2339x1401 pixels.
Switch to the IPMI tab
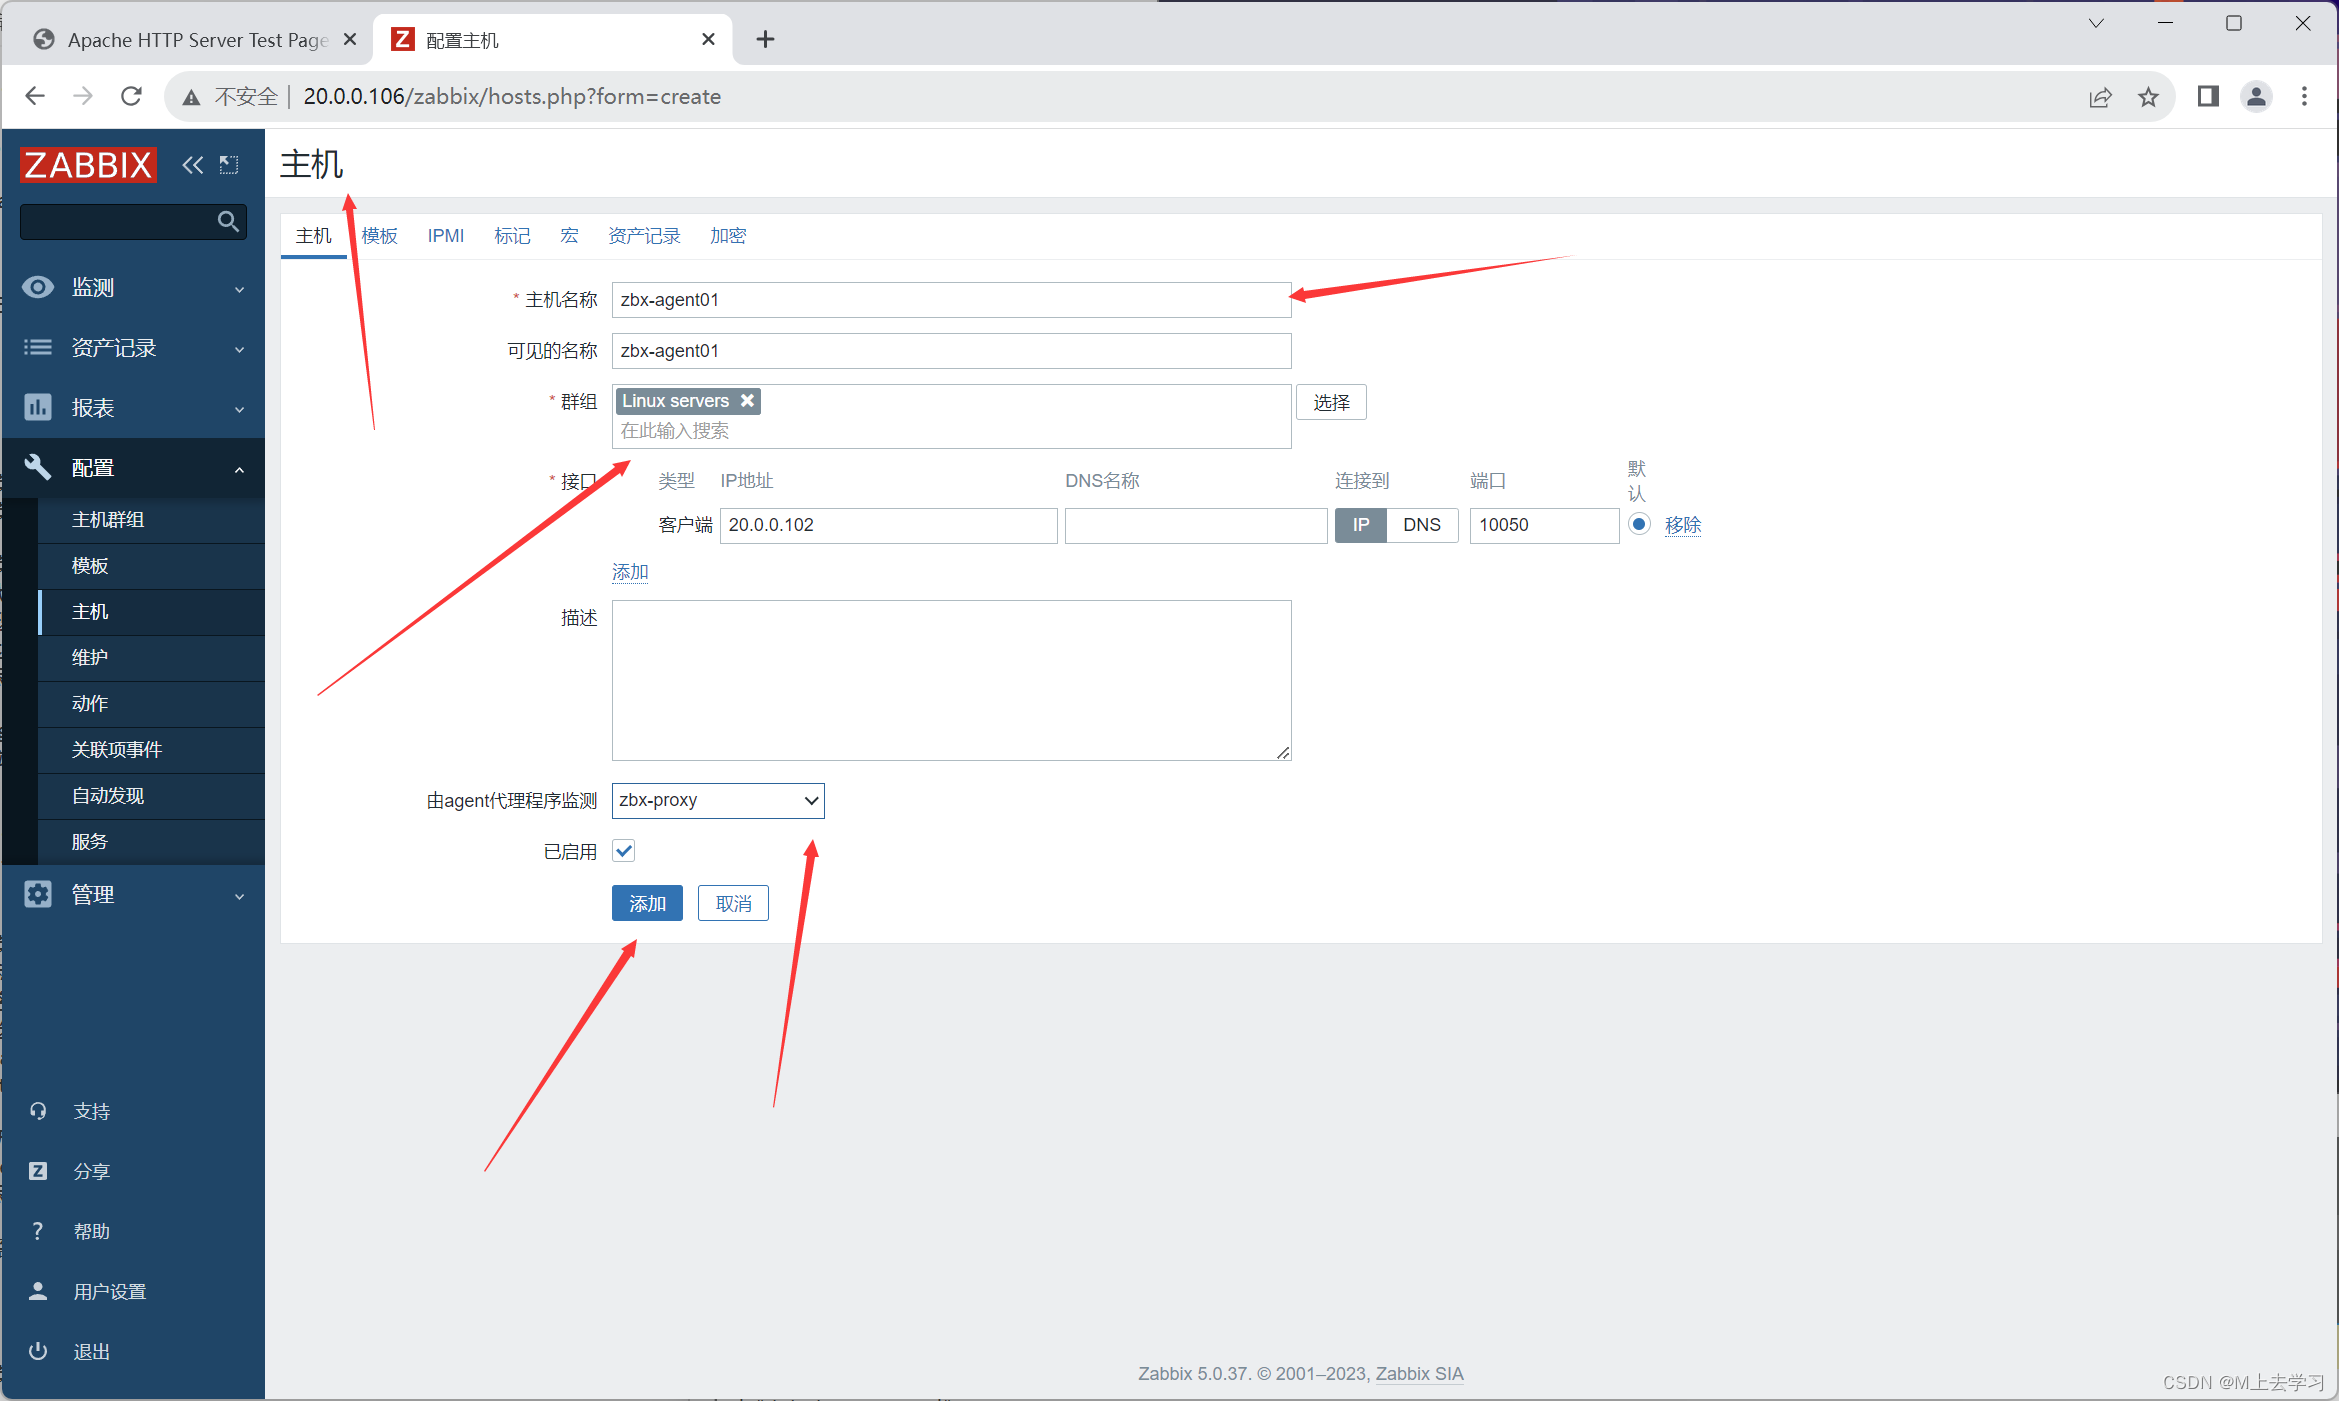pyautogui.click(x=445, y=236)
